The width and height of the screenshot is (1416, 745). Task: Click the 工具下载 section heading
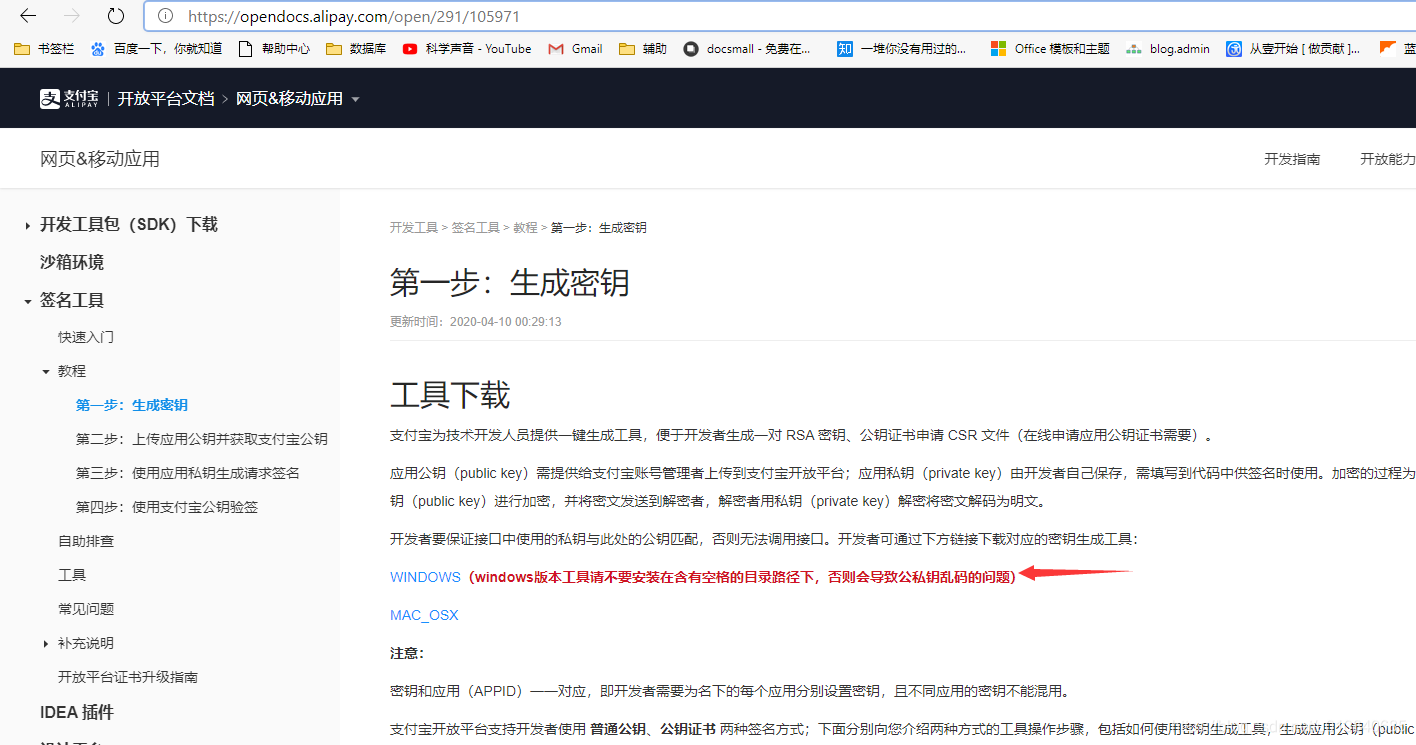(450, 395)
